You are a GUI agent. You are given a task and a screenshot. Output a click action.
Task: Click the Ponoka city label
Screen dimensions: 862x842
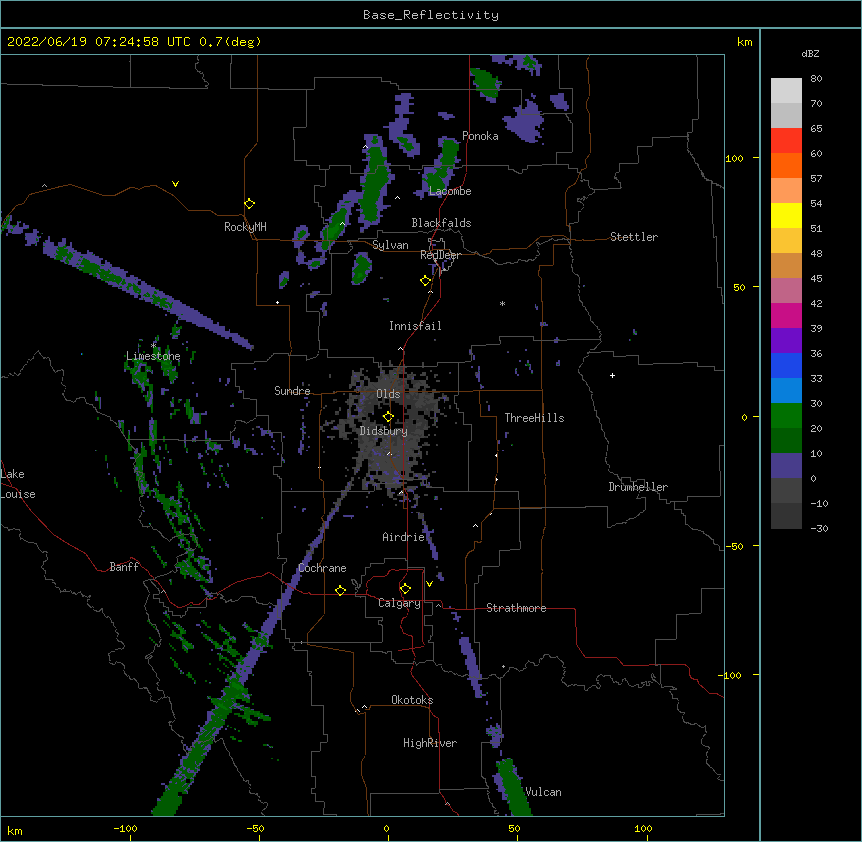(480, 136)
